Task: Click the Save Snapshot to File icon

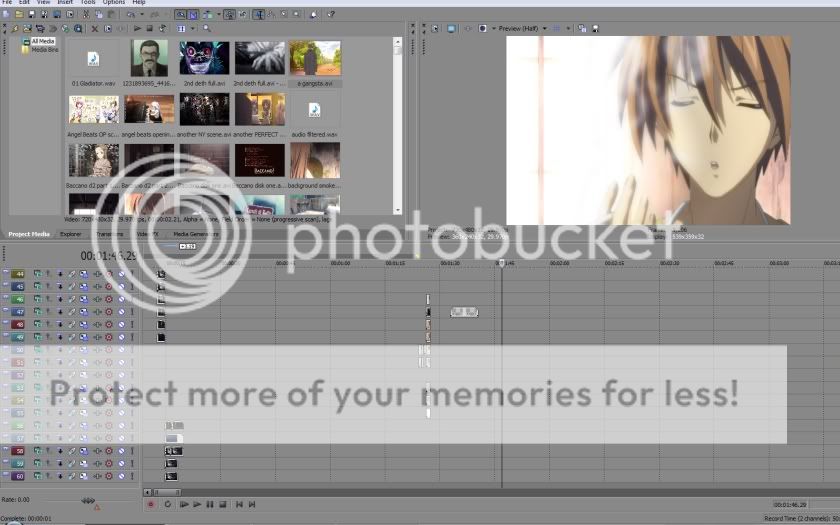Action: (595, 28)
